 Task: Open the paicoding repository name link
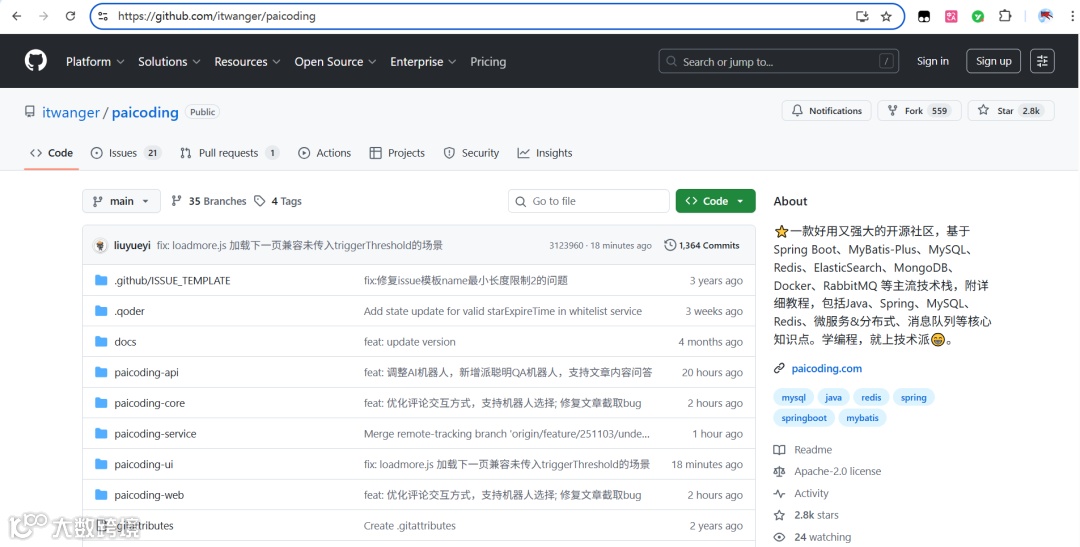click(145, 112)
